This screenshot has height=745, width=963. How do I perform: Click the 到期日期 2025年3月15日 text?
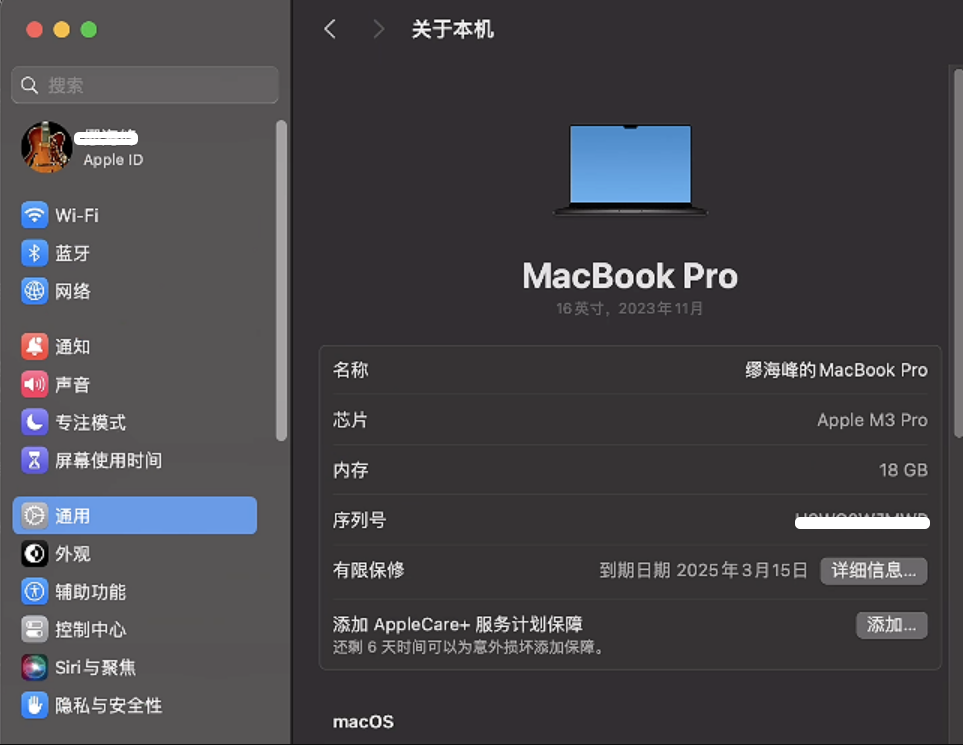pos(703,571)
